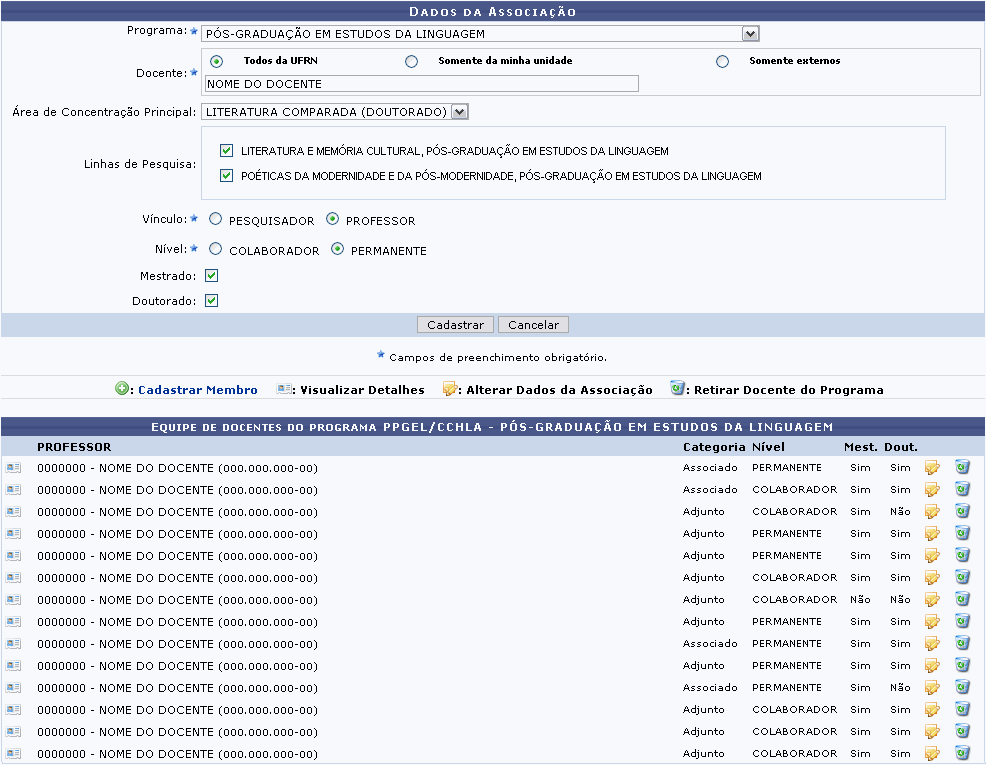986x765 pixels.
Task: Click remove docente trash icon in last row
Action: [962, 754]
